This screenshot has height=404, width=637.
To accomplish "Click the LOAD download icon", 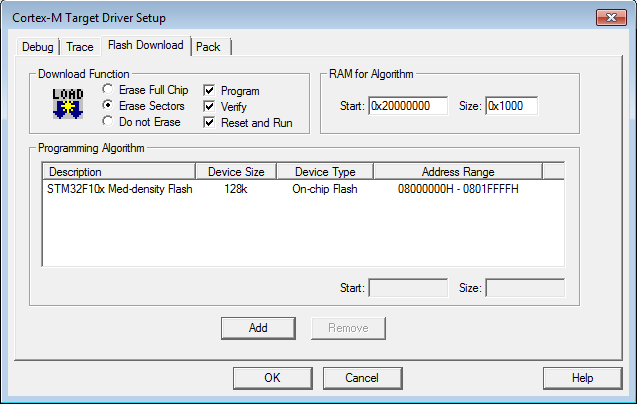I will pos(68,104).
